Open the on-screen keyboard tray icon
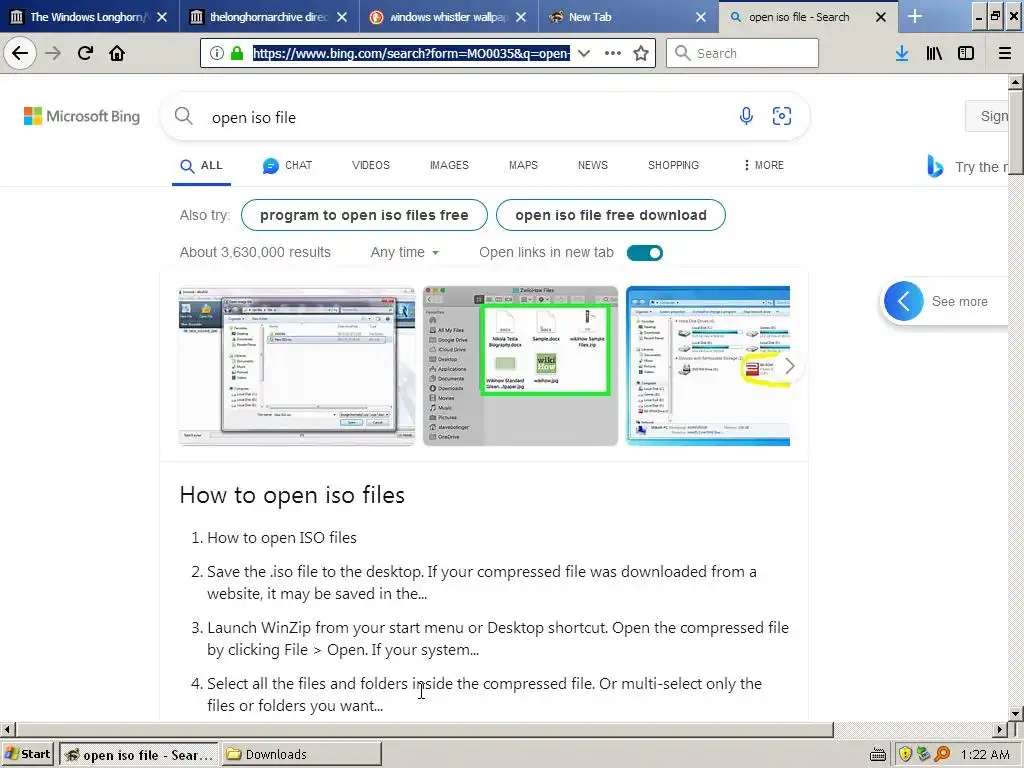 (878, 754)
